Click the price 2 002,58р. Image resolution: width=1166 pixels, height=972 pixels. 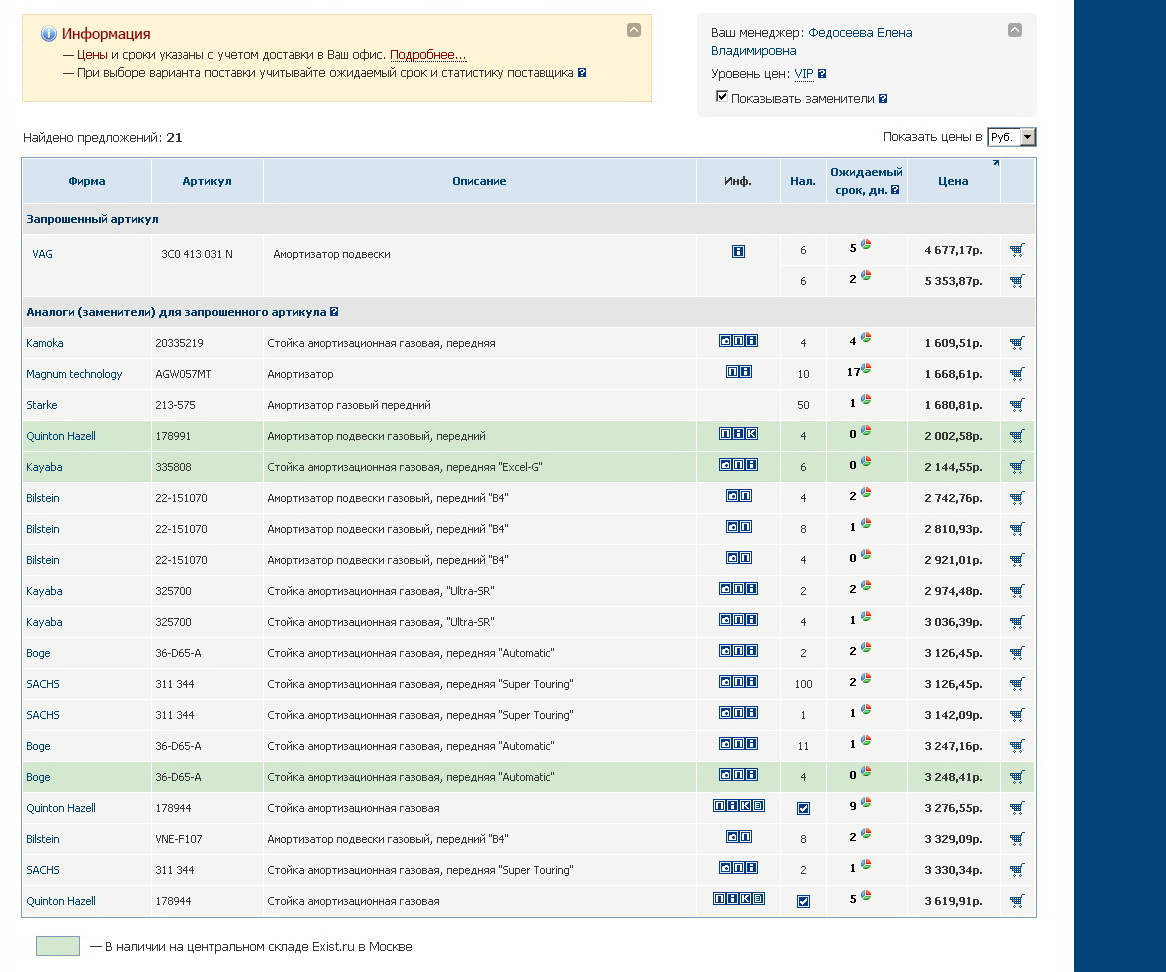pos(953,436)
